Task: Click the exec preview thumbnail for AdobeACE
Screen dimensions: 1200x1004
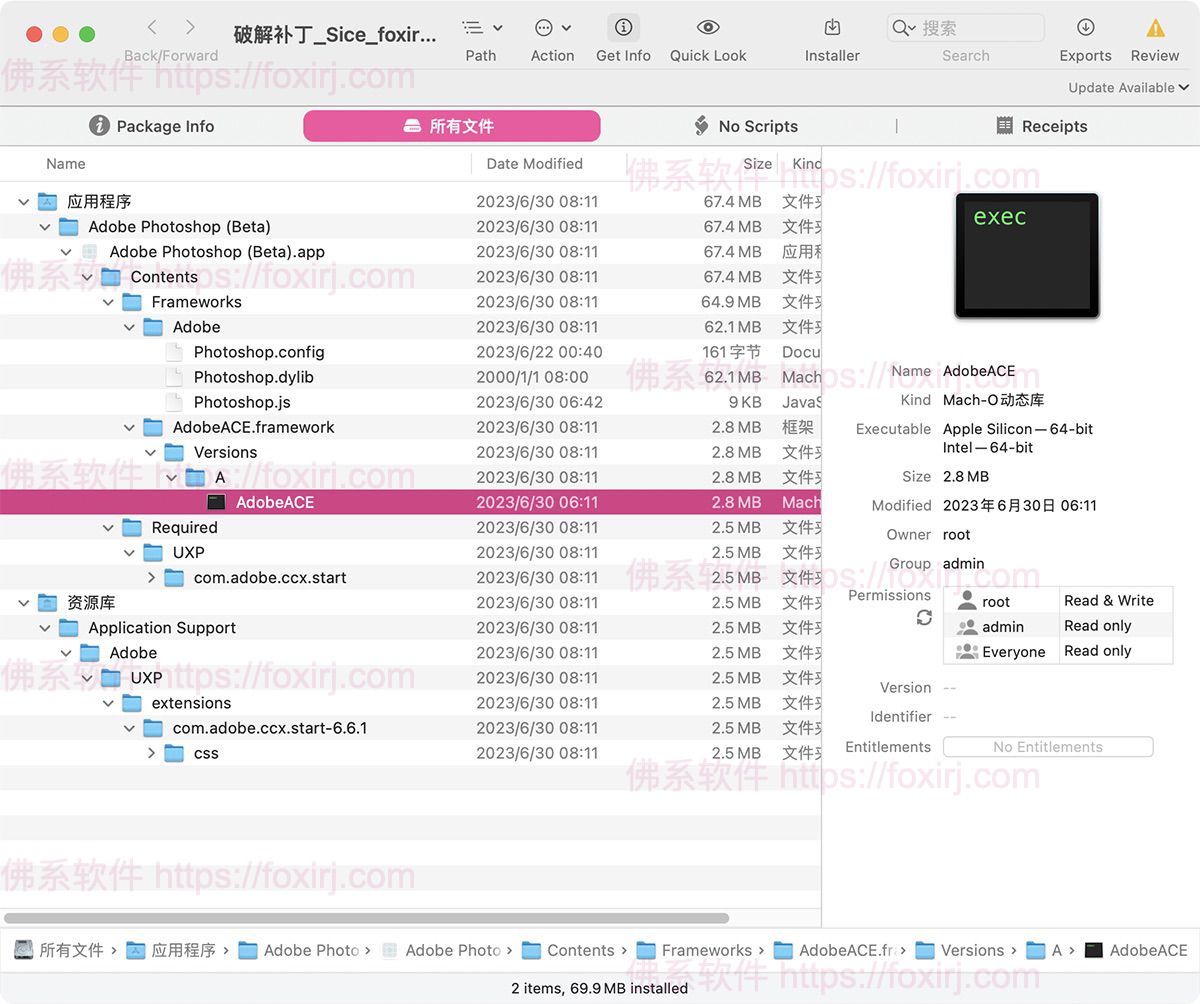Action: point(1027,254)
